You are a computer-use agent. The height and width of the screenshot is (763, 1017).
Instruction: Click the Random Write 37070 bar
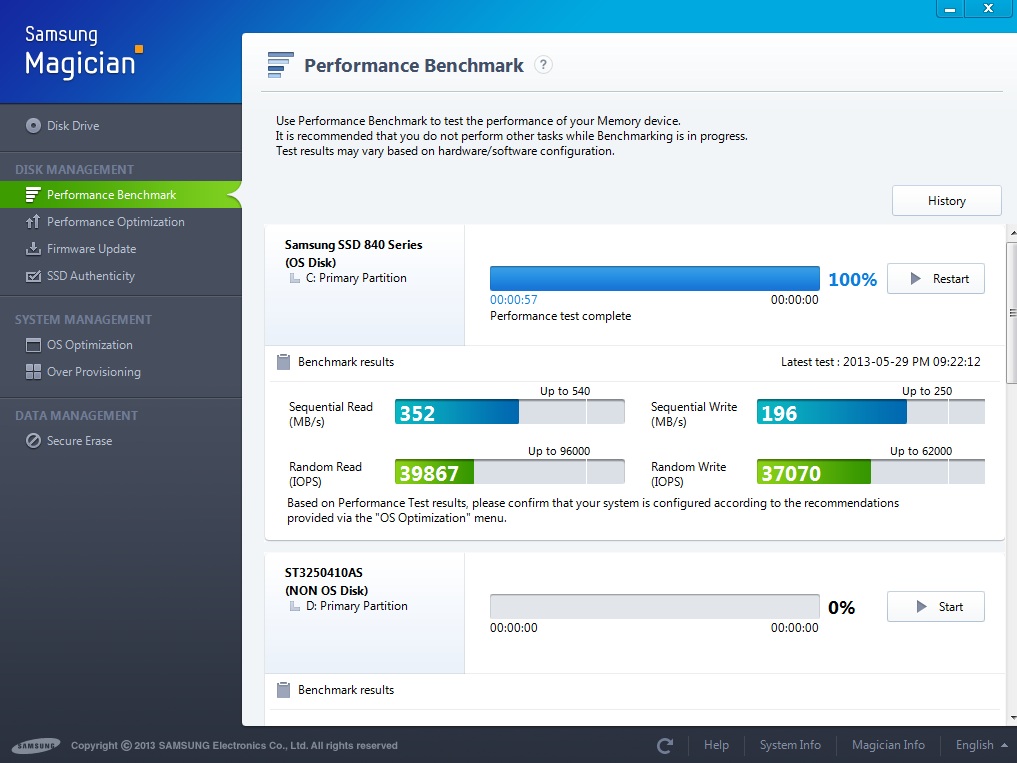(870, 472)
